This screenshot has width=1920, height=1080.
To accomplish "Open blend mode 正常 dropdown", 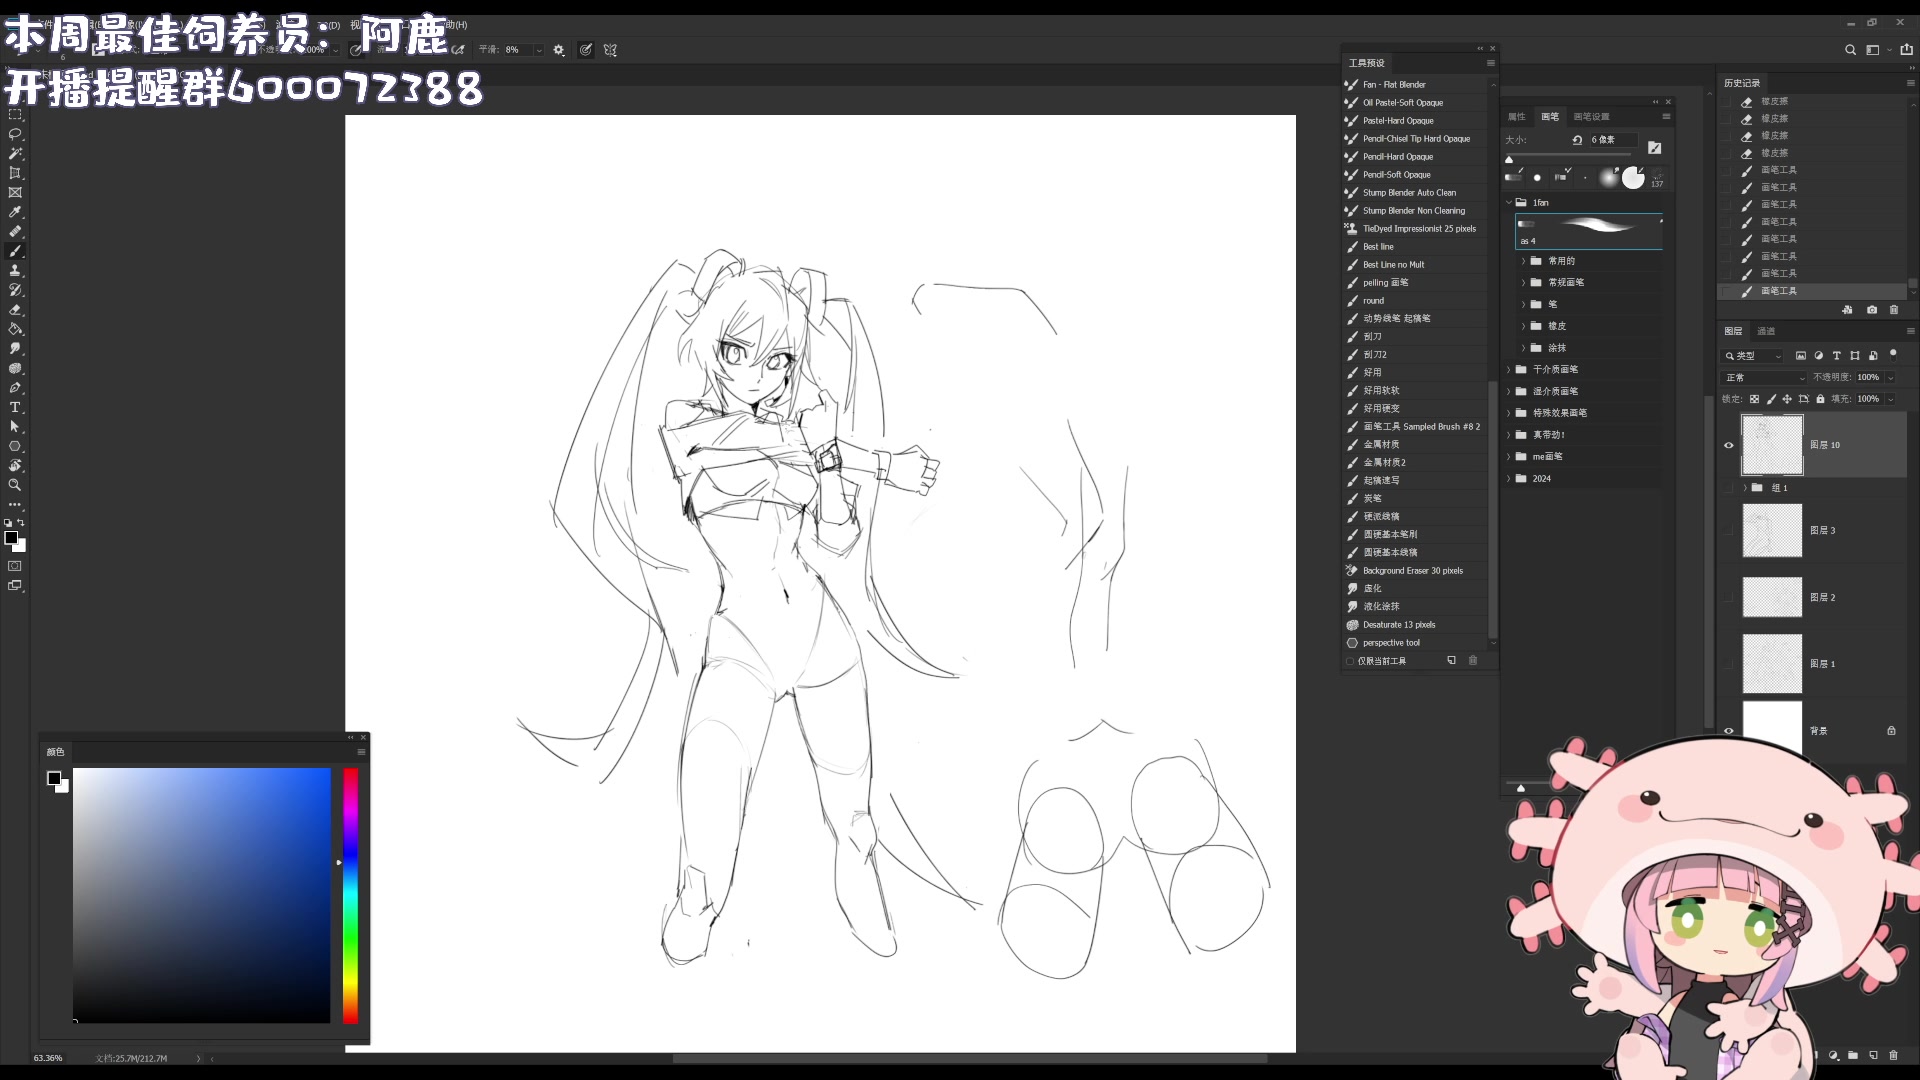I will click(x=1764, y=378).
